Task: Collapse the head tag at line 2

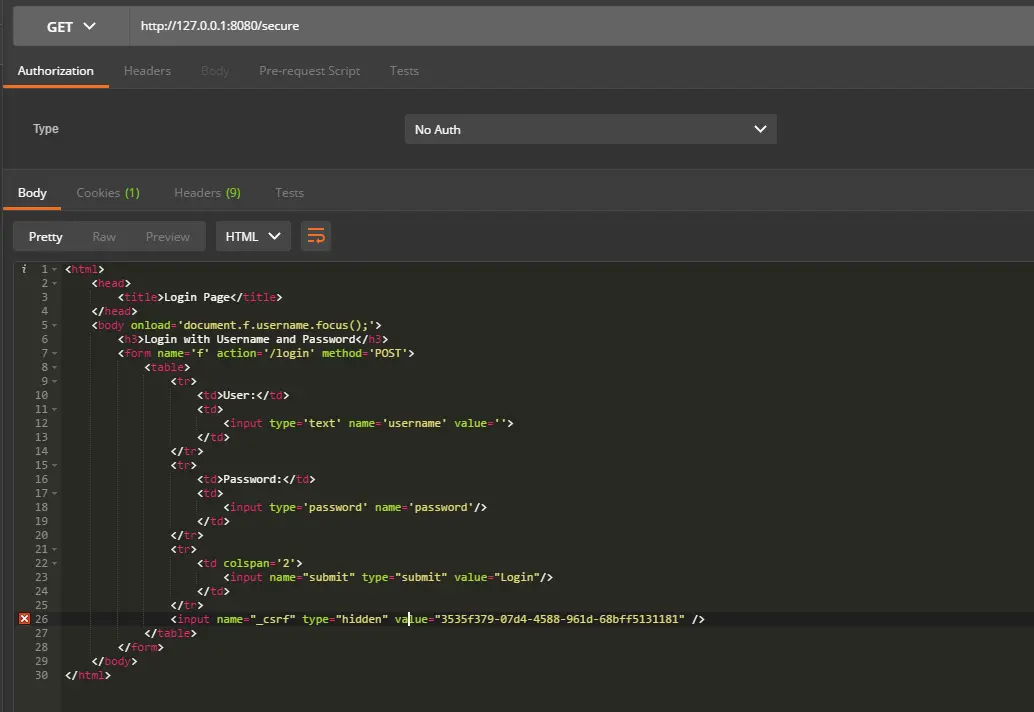Action: point(54,283)
